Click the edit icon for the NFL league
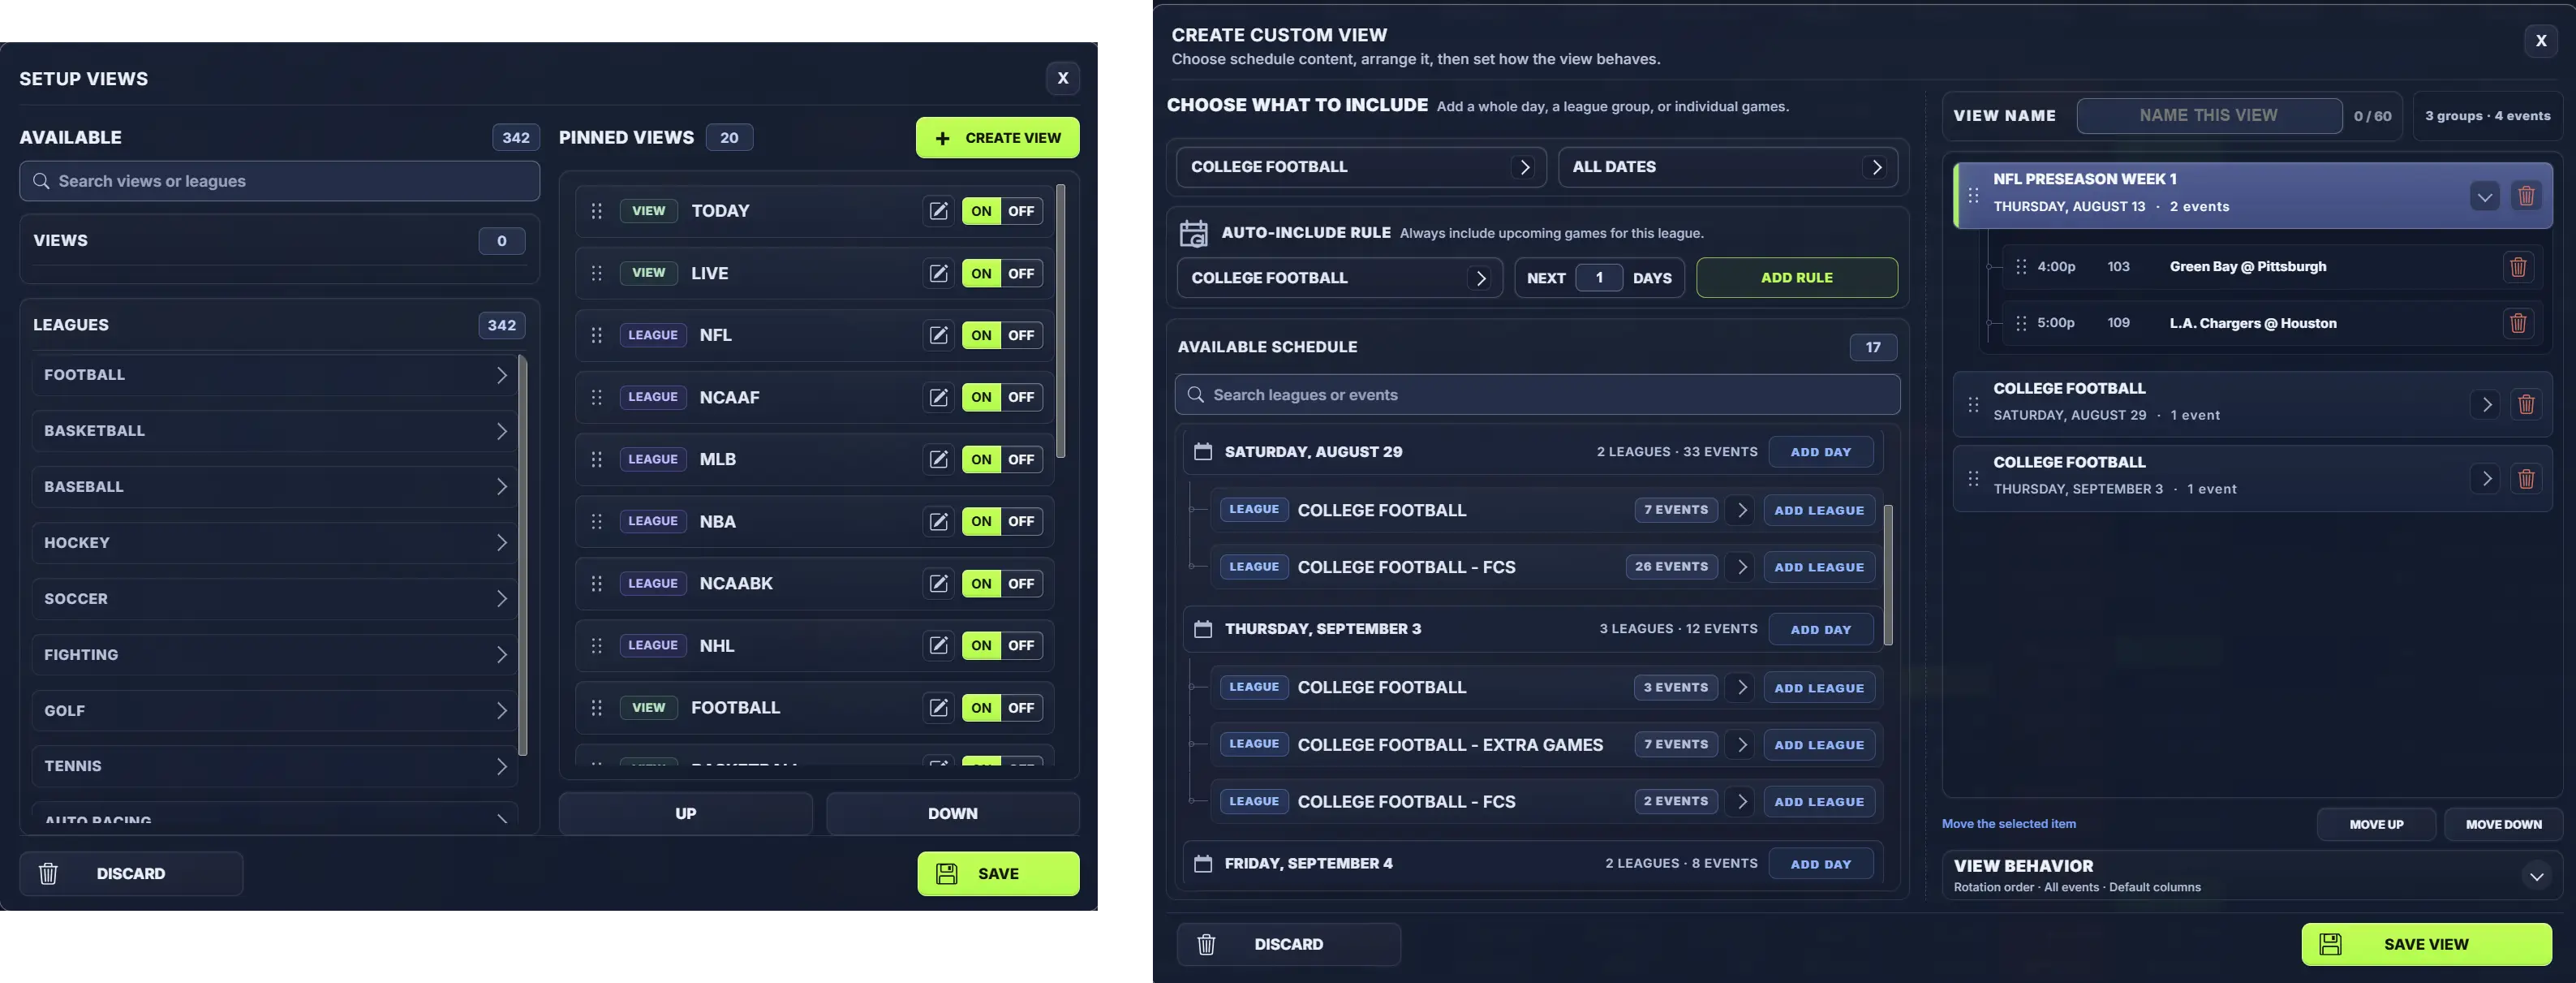This screenshot has width=2576, height=983. [x=938, y=335]
